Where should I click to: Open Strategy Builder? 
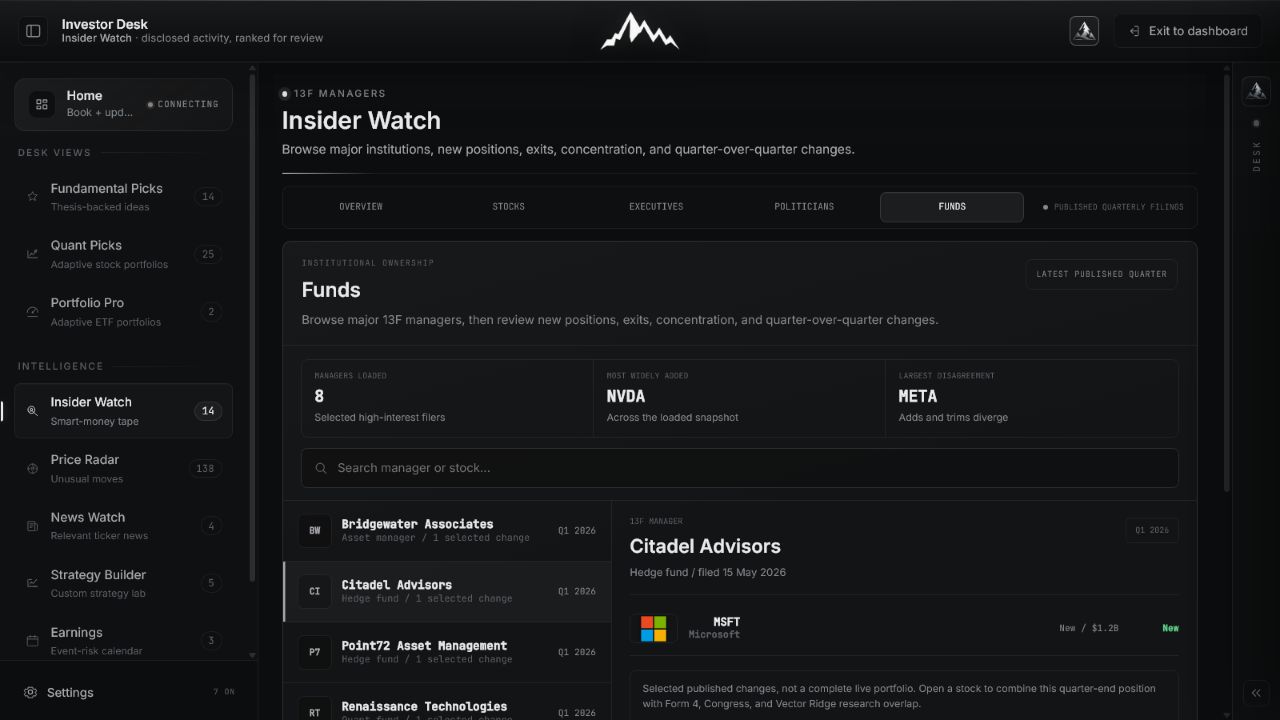point(123,584)
